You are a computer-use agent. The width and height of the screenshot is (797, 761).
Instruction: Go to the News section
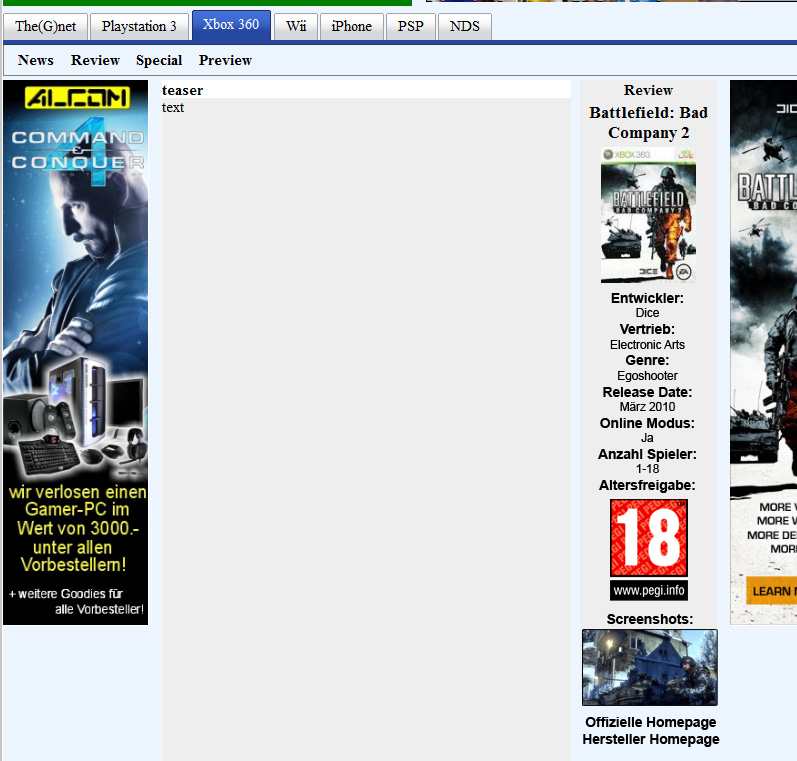pos(36,60)
